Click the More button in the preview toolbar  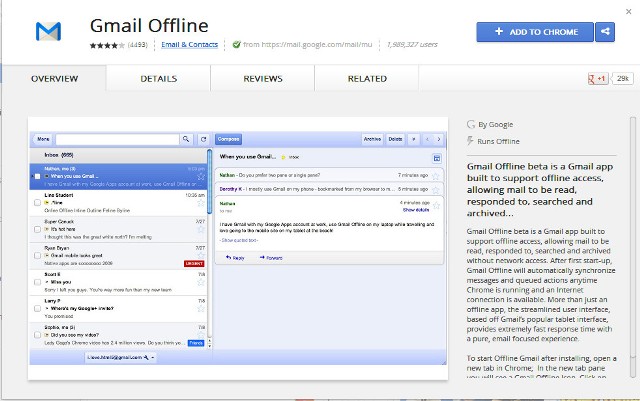pos(43,139)
